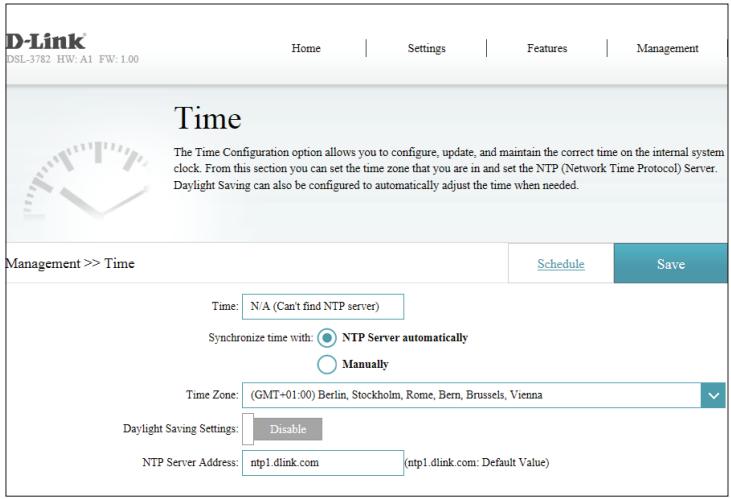Follow the Schedule link

point(561,264)
